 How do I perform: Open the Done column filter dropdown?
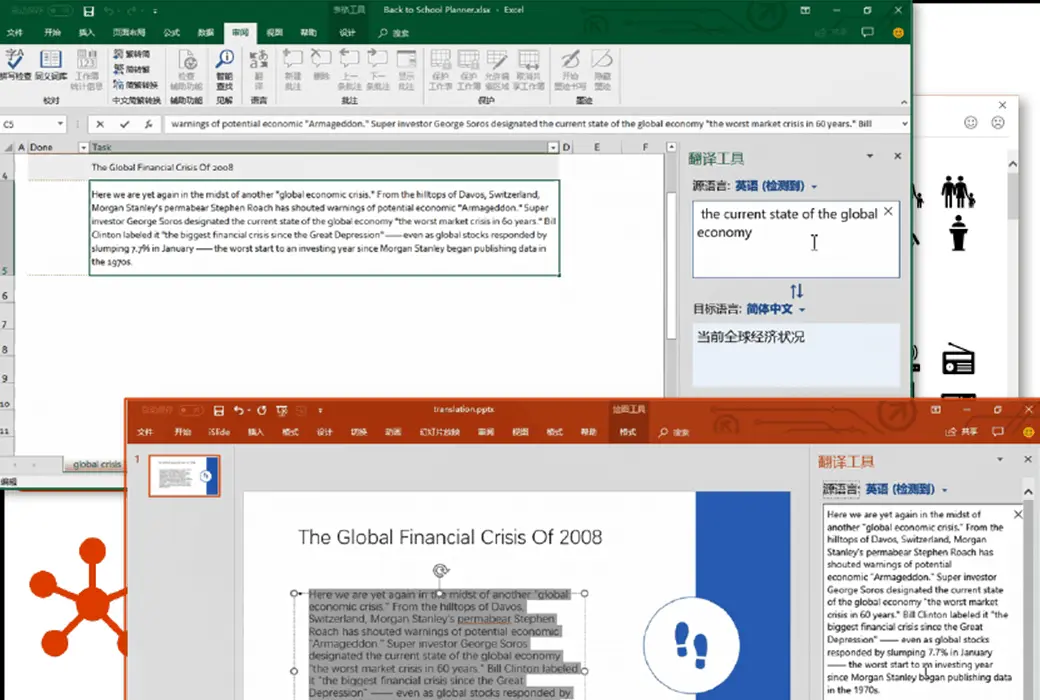[x=83, y=147]
